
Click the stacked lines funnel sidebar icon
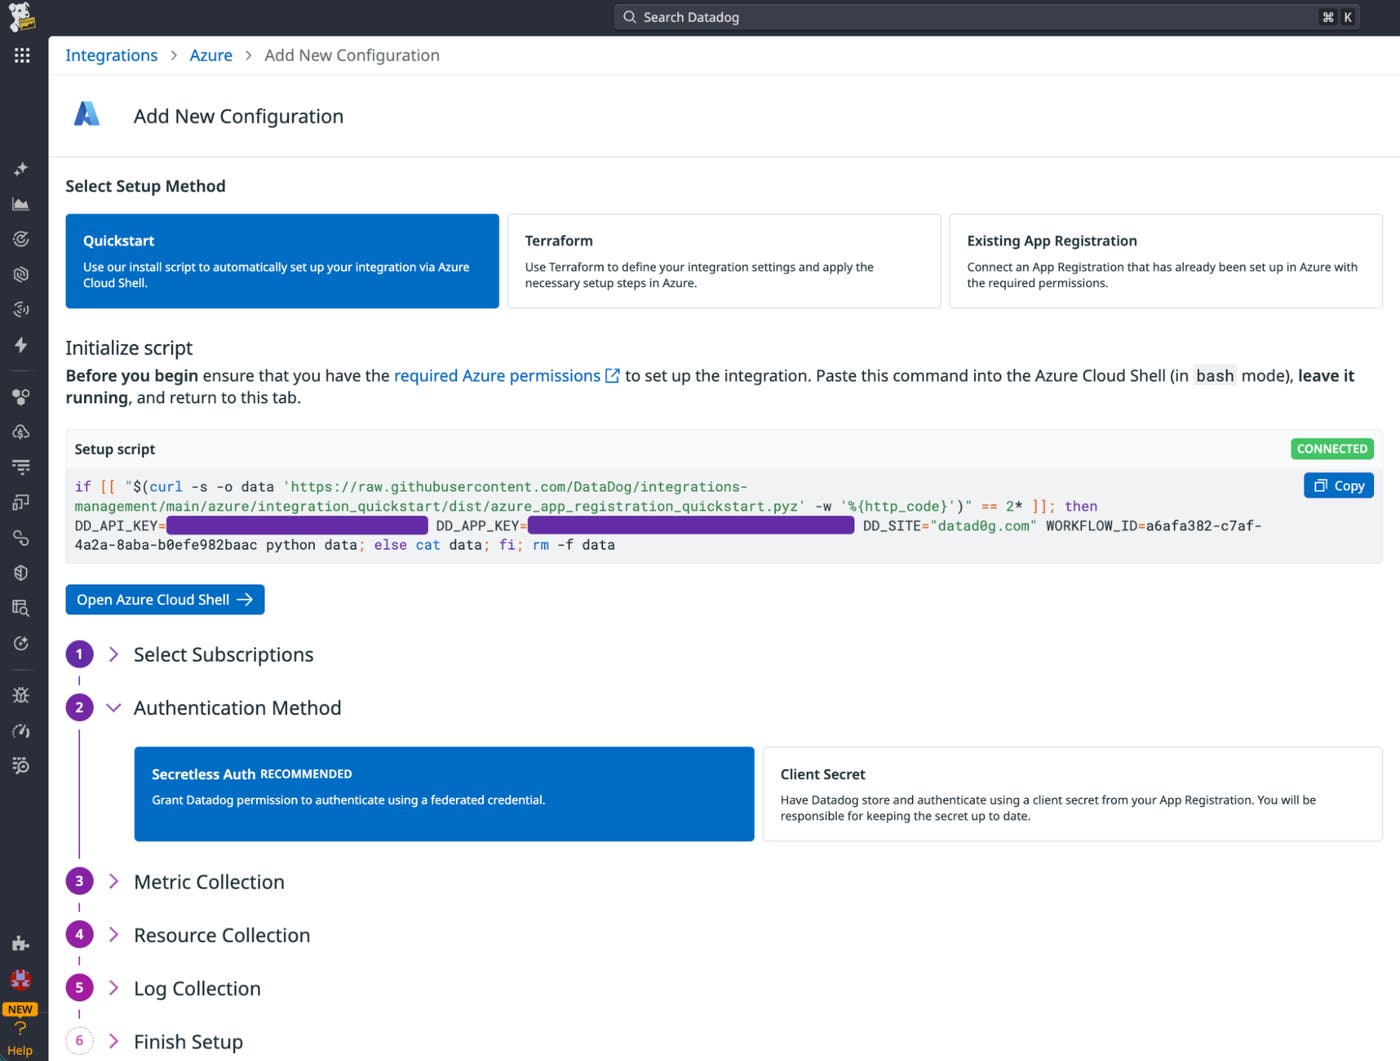pos(21,467)
